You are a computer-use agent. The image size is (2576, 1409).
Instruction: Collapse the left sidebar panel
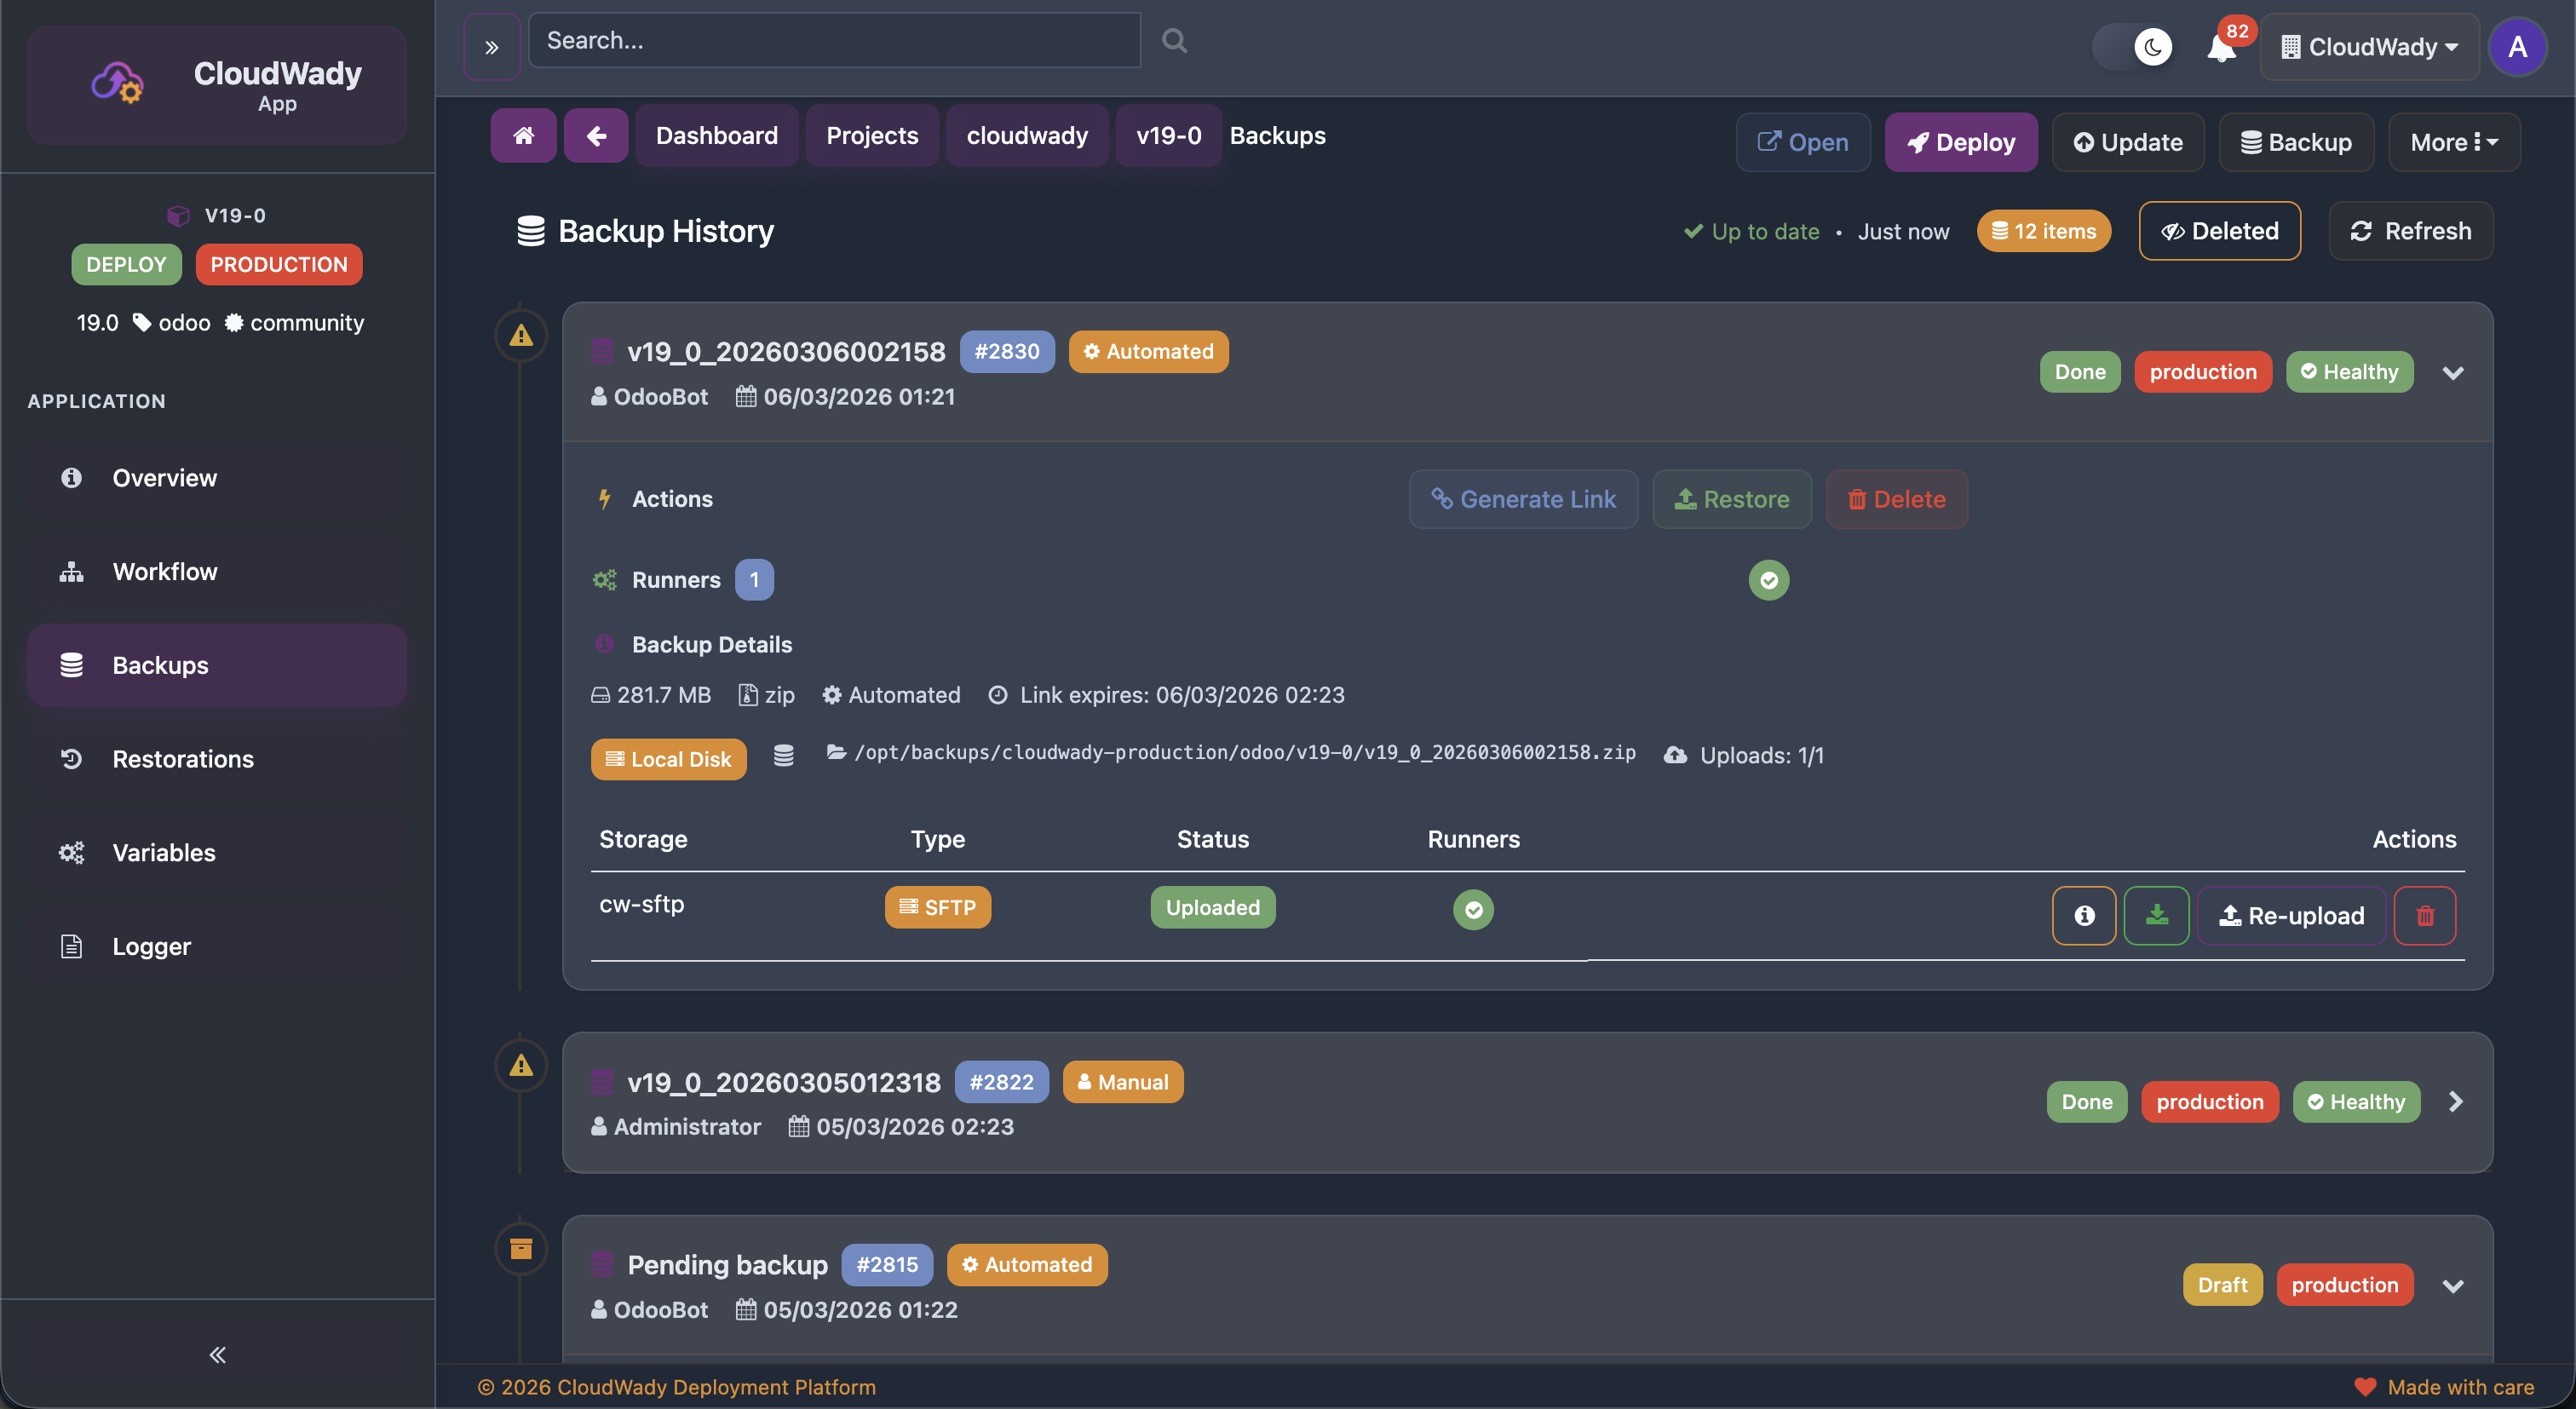[217, 1355]
